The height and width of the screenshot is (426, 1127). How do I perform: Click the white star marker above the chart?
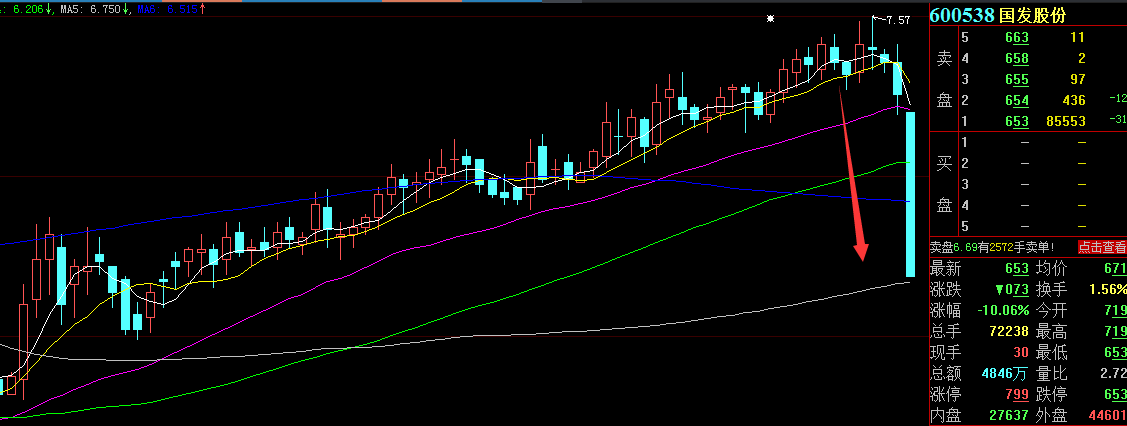[770, 18]
